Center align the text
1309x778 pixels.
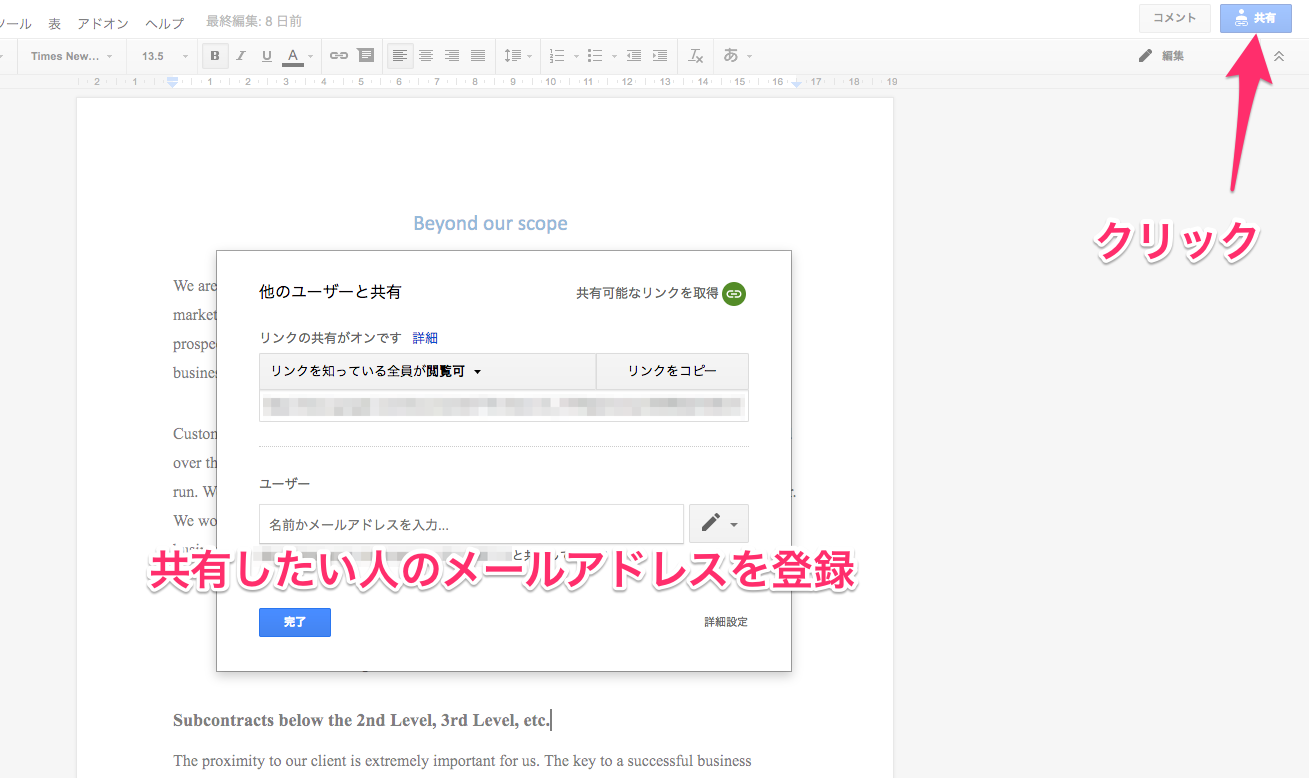pyautogui.click(x=426, y=56)
